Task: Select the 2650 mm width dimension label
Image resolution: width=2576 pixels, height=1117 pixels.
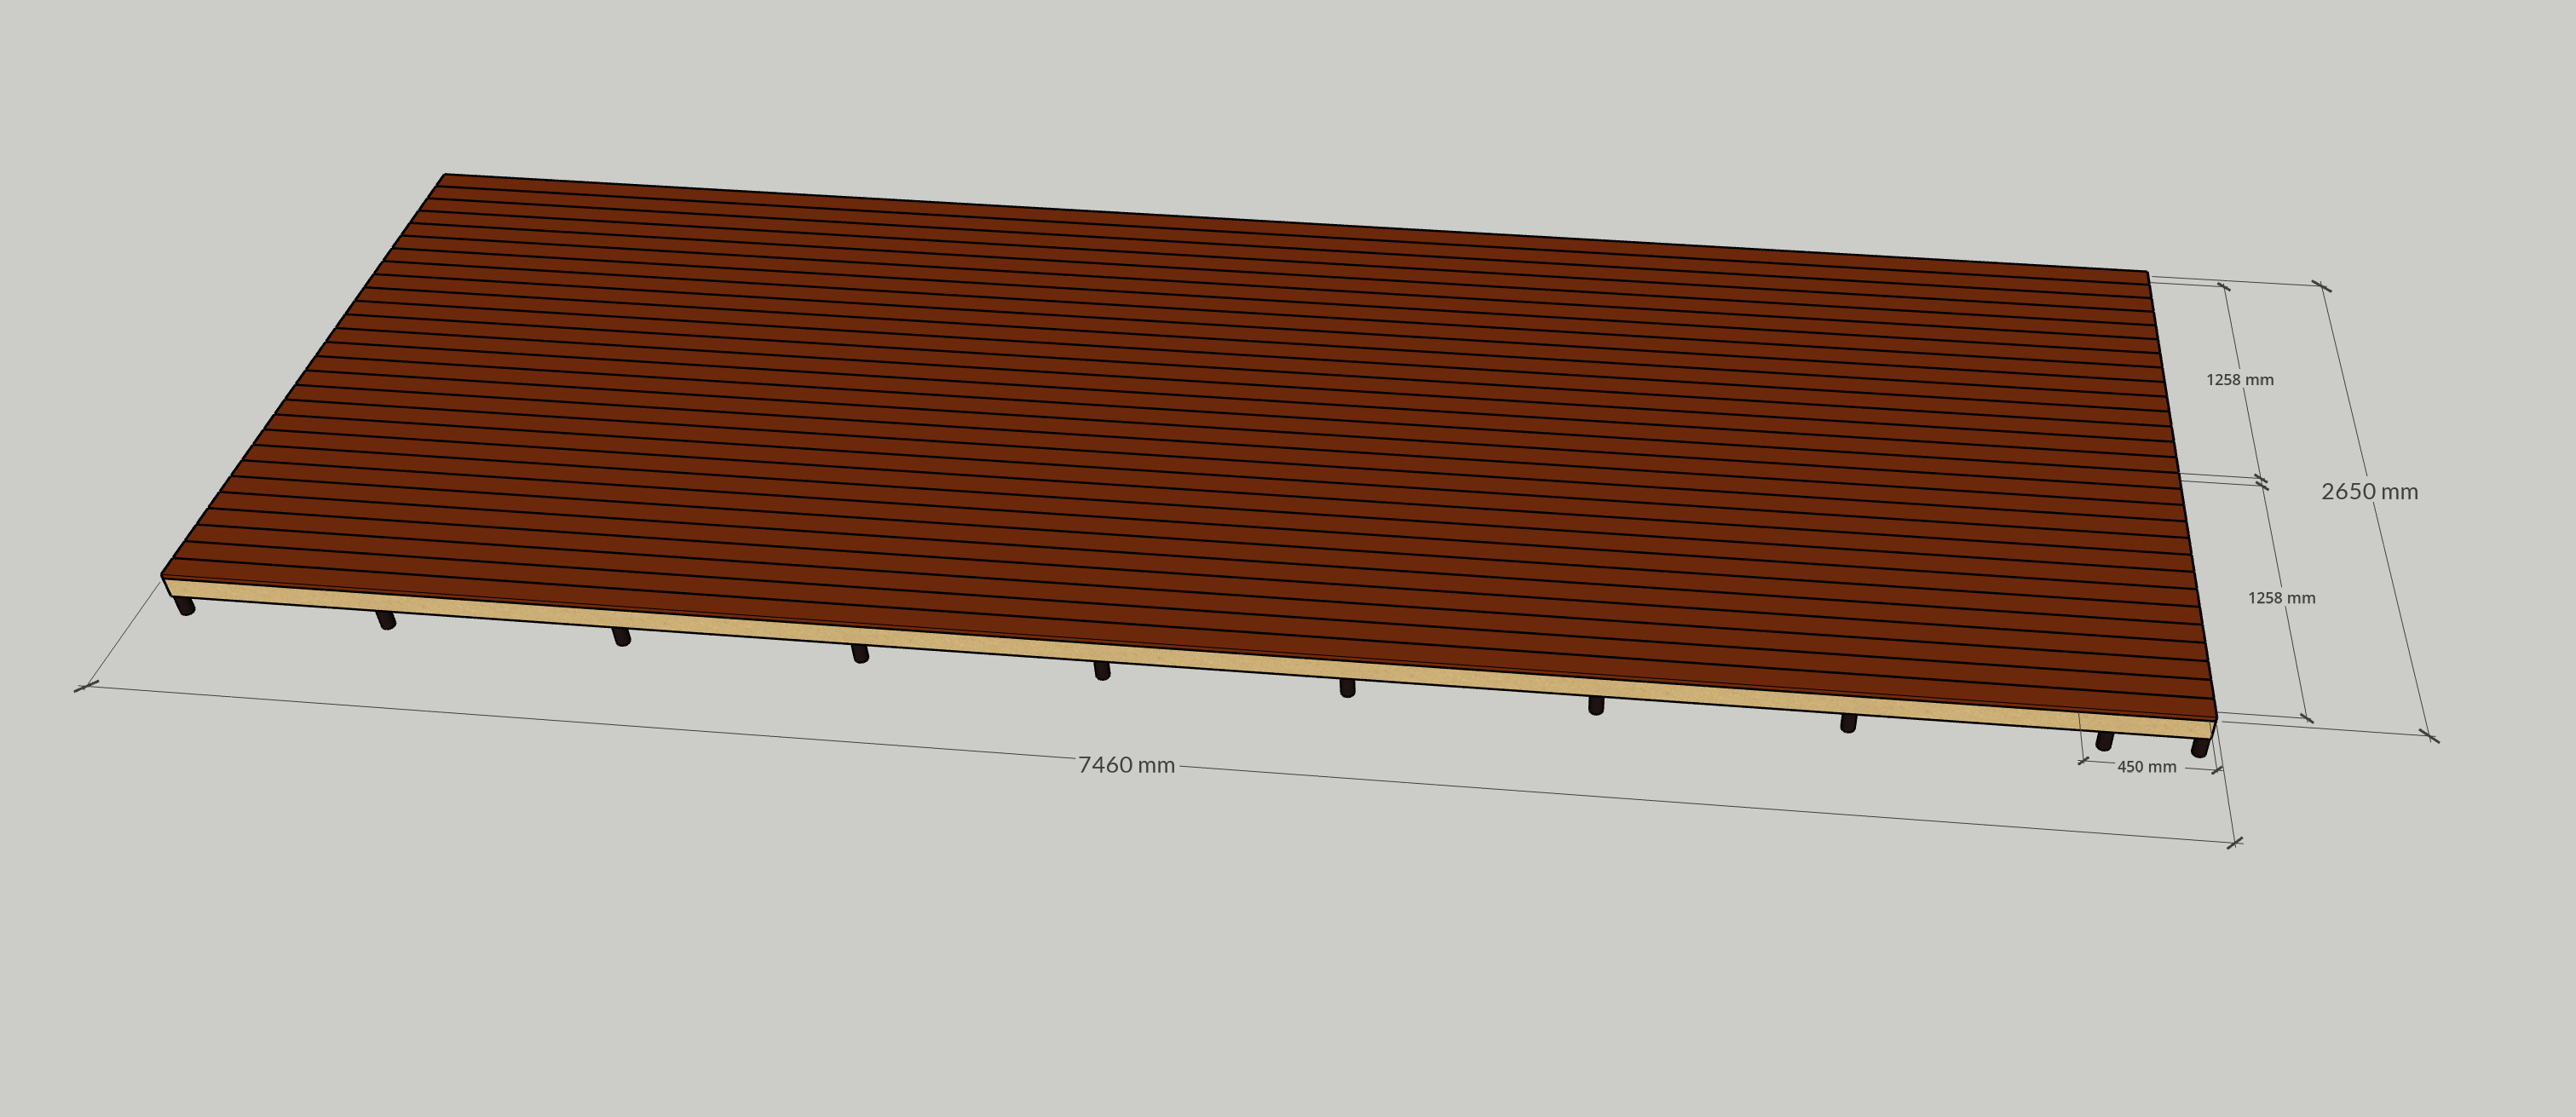Action: 2369,491
